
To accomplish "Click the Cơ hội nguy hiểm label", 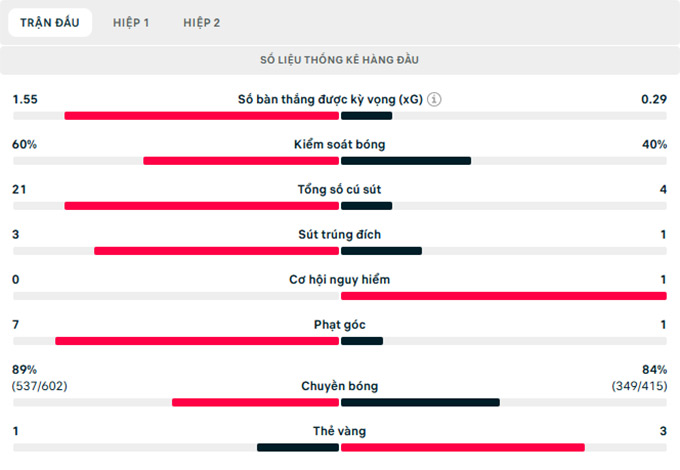I will (x=340, y=279).
